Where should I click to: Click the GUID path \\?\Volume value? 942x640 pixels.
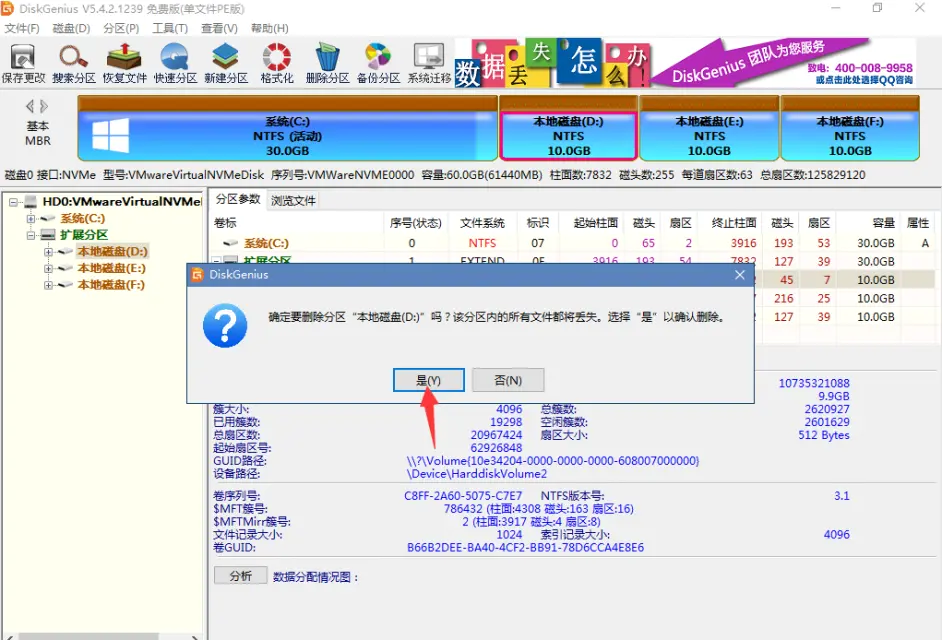click(x=553, y=461)
